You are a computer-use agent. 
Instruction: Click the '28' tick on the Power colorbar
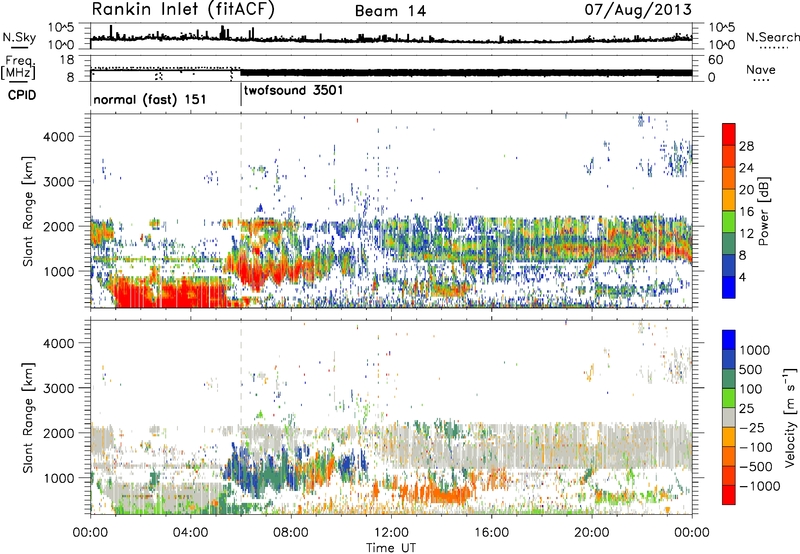tap(746, 146)
